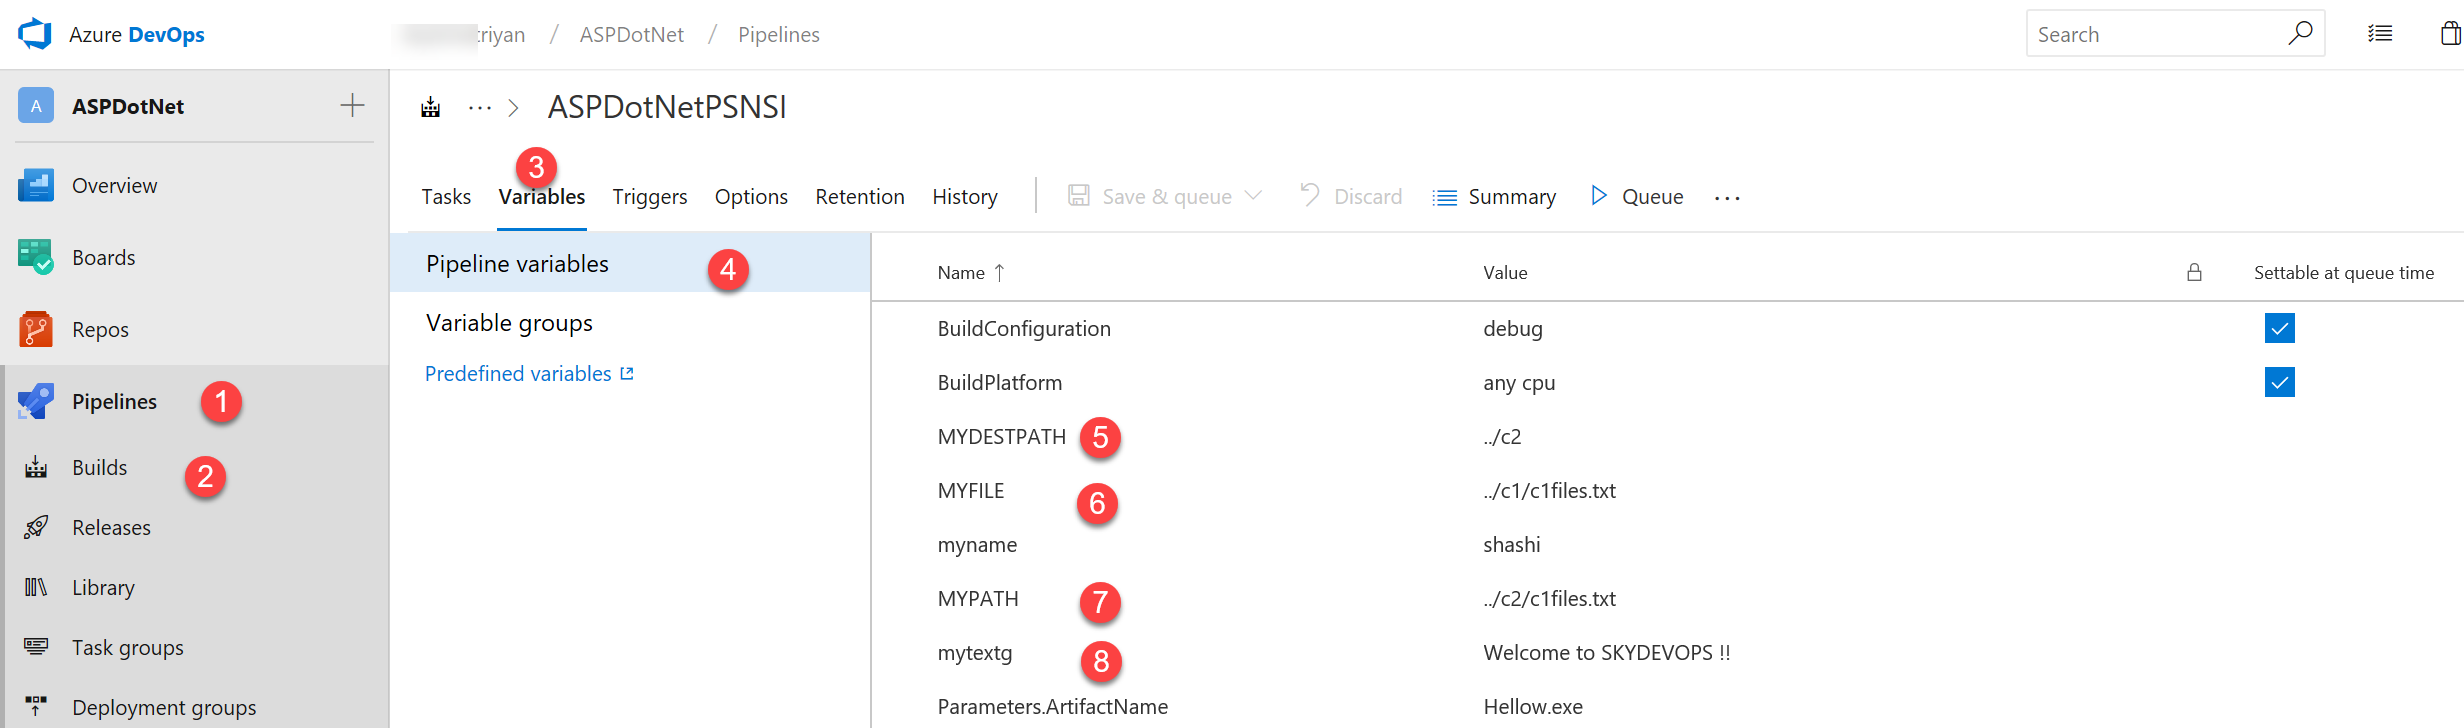Click the Settable at queue time header

click(x=2344, y=273)
